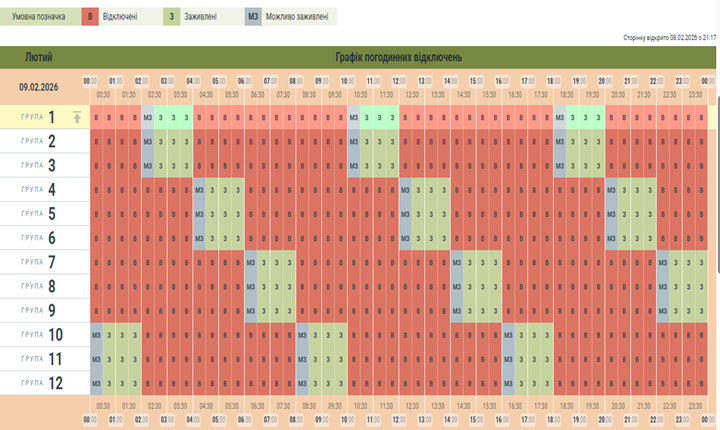Select the Група 5 row label

coord(44,213)
